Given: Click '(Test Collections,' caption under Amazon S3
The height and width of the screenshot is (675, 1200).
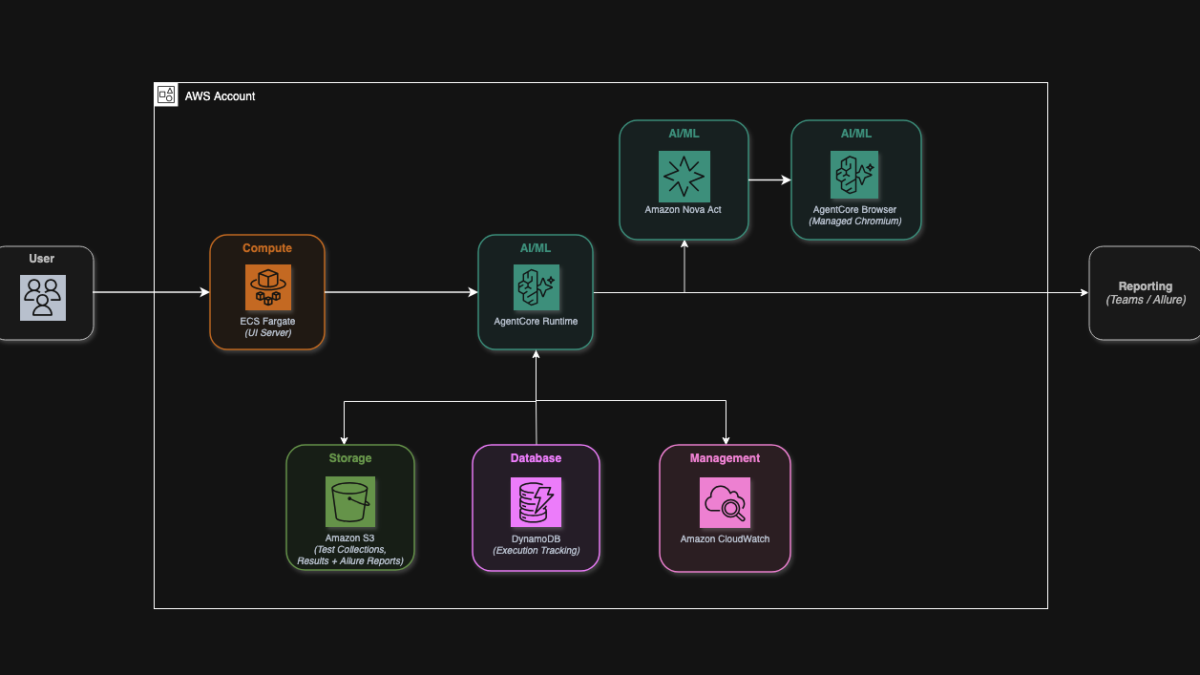Looking at the screenshot, I should click(350, 550).
